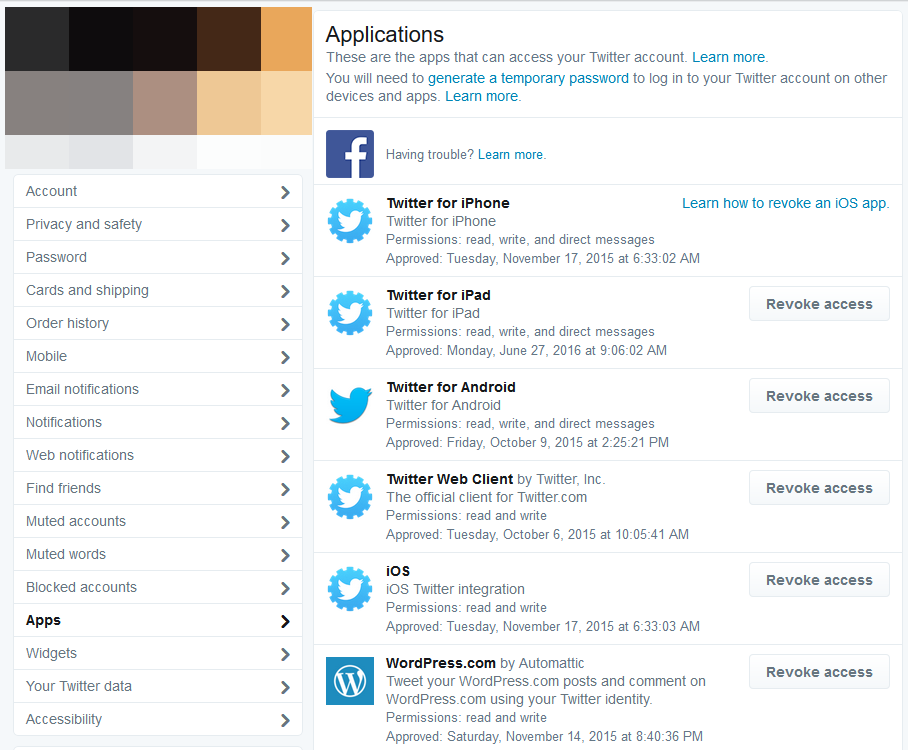Click the chevron beside Notifications
This screenshot has width=908, height=750.
click(285, 423)
